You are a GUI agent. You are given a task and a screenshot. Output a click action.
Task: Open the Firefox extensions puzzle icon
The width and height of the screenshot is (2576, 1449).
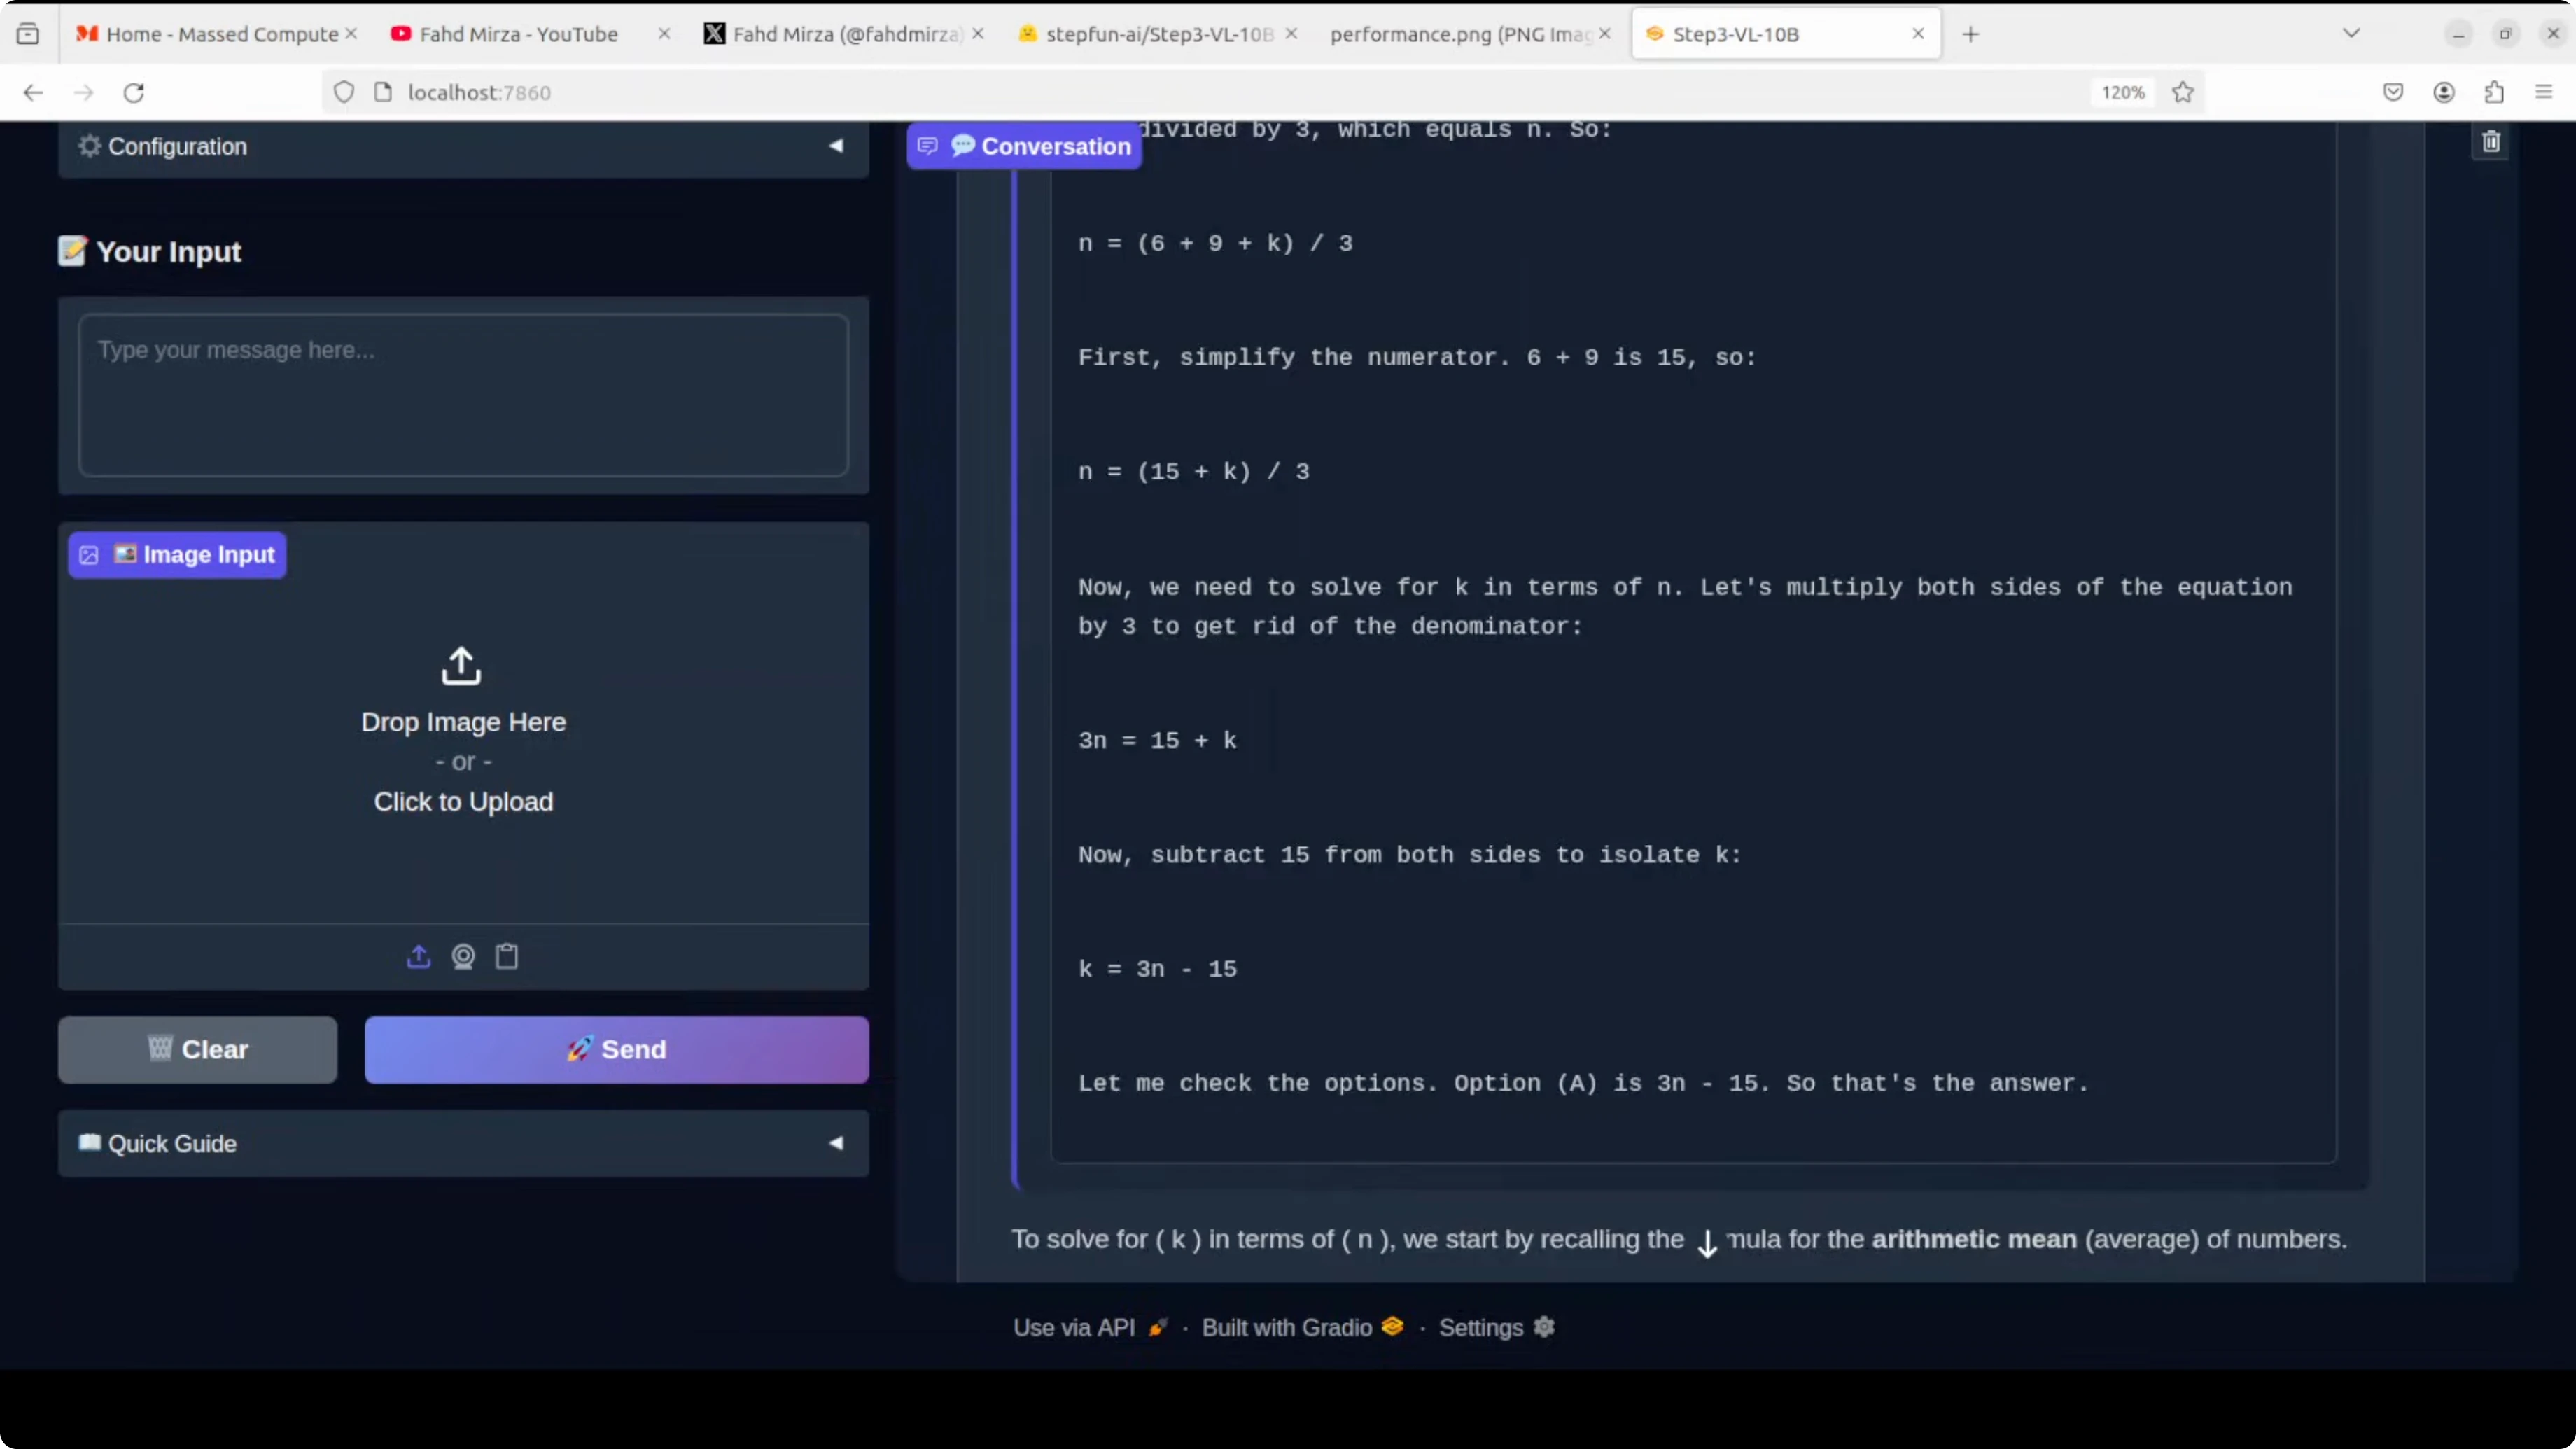click(2494, 92)
